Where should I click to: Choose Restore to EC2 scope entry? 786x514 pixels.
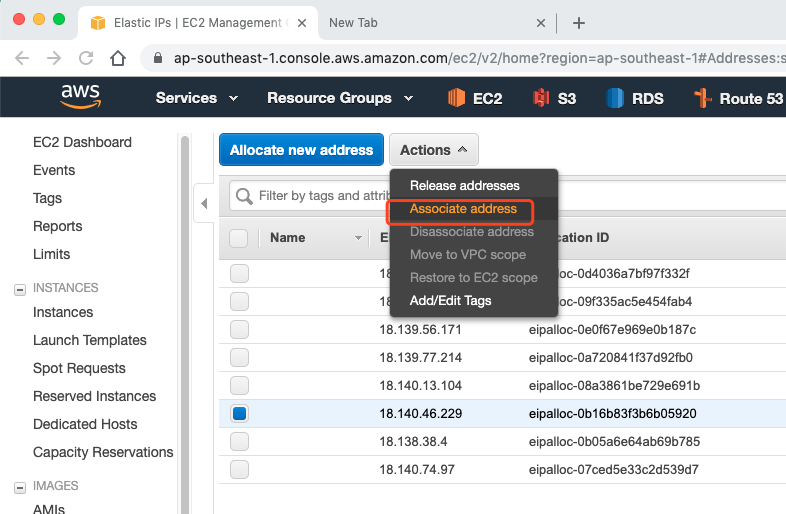coord(474,278)
